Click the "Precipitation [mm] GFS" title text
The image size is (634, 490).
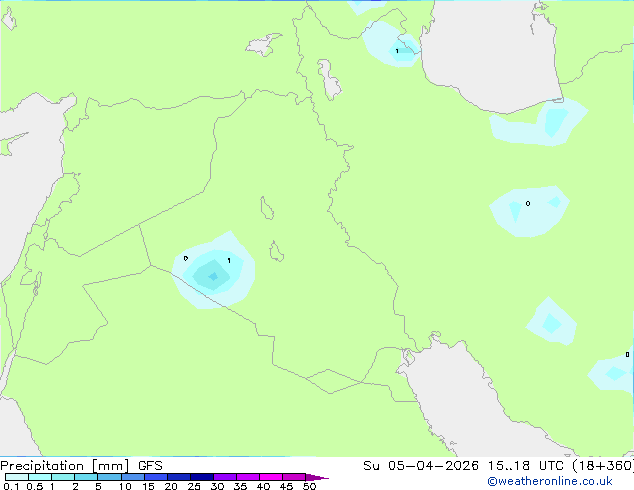click(81, 466)
